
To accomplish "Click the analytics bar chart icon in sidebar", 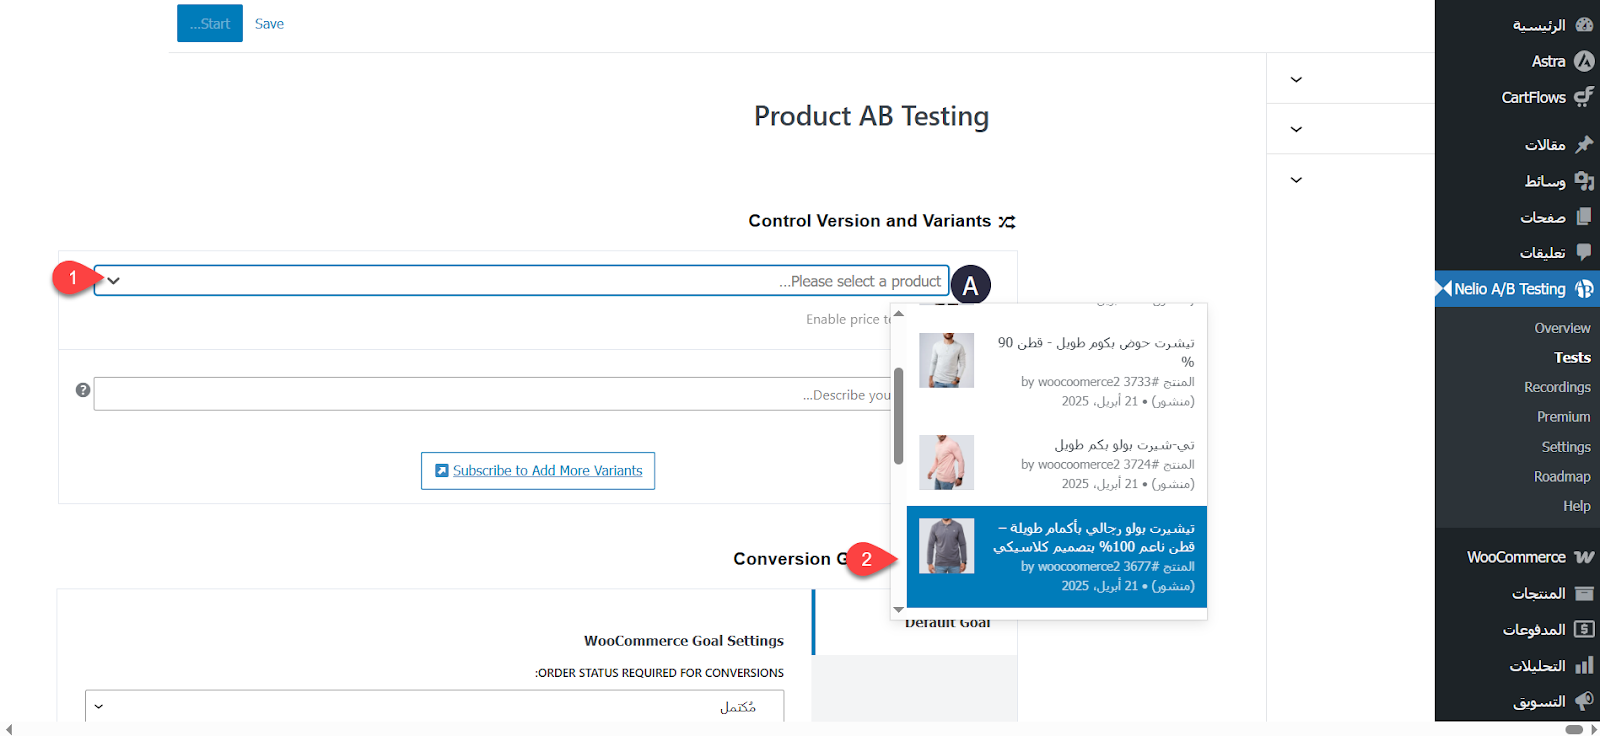I will click(1584, 665).
